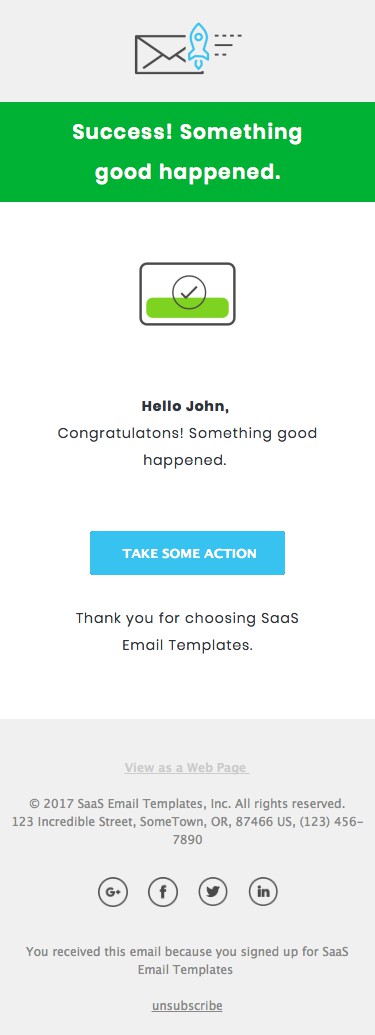Click the blue rocket icon in the logo
This screenshot has width=375, height=1035.
pyautogui.click(x=198, y=44)
